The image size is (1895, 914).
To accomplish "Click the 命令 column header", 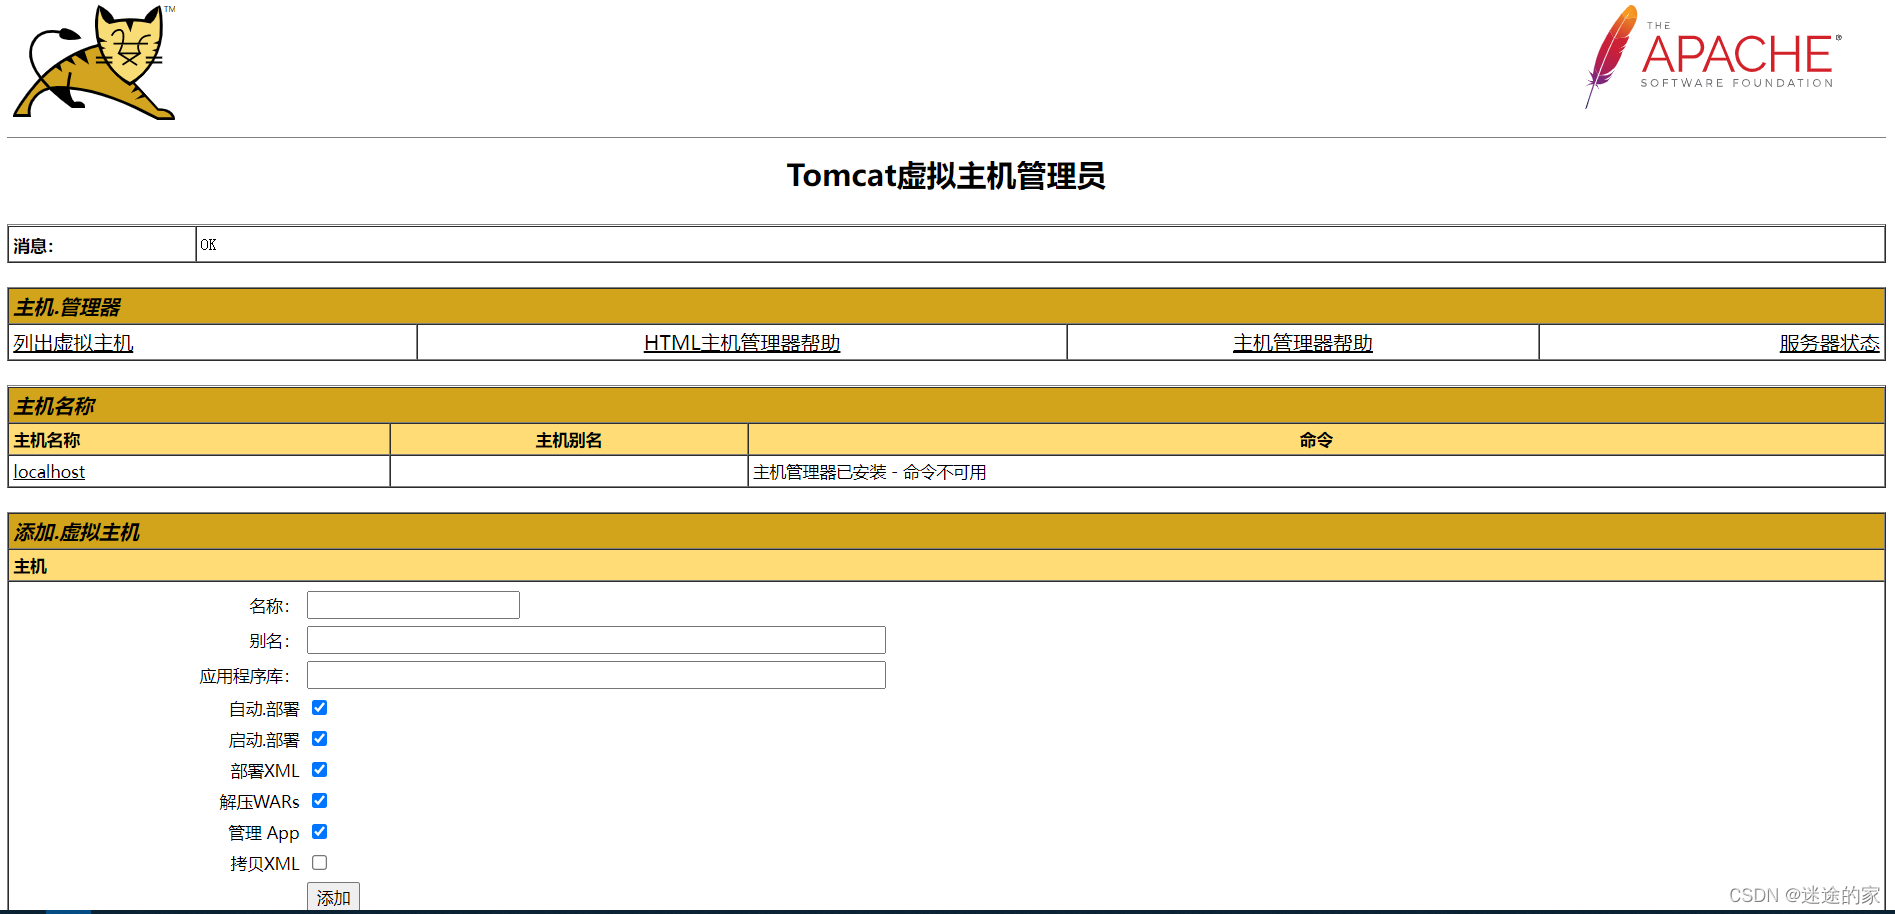I will coord(1316,440).
